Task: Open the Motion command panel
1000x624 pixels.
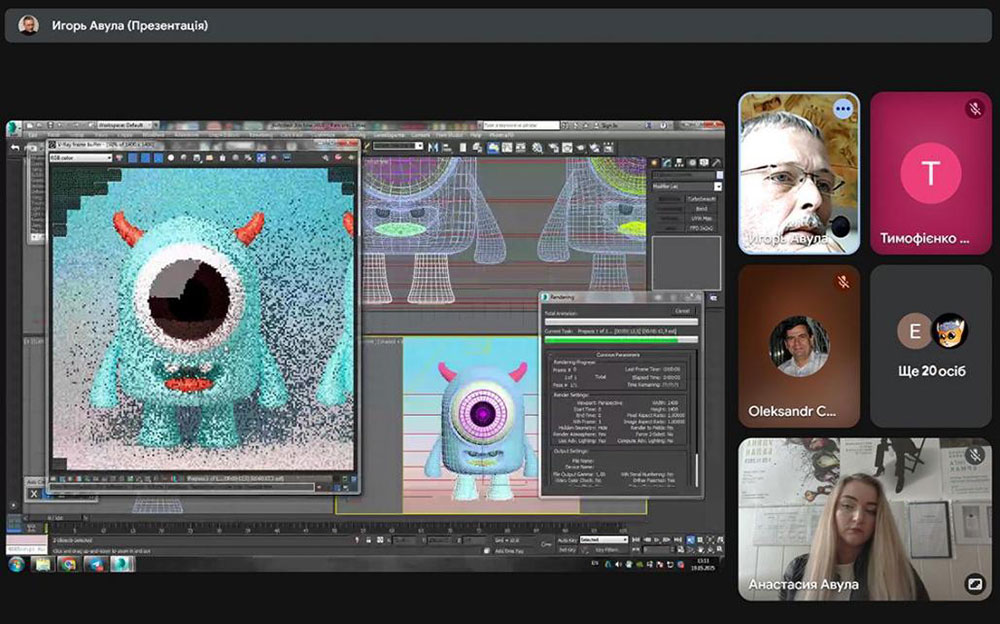Action: click(x=692, y=163)
